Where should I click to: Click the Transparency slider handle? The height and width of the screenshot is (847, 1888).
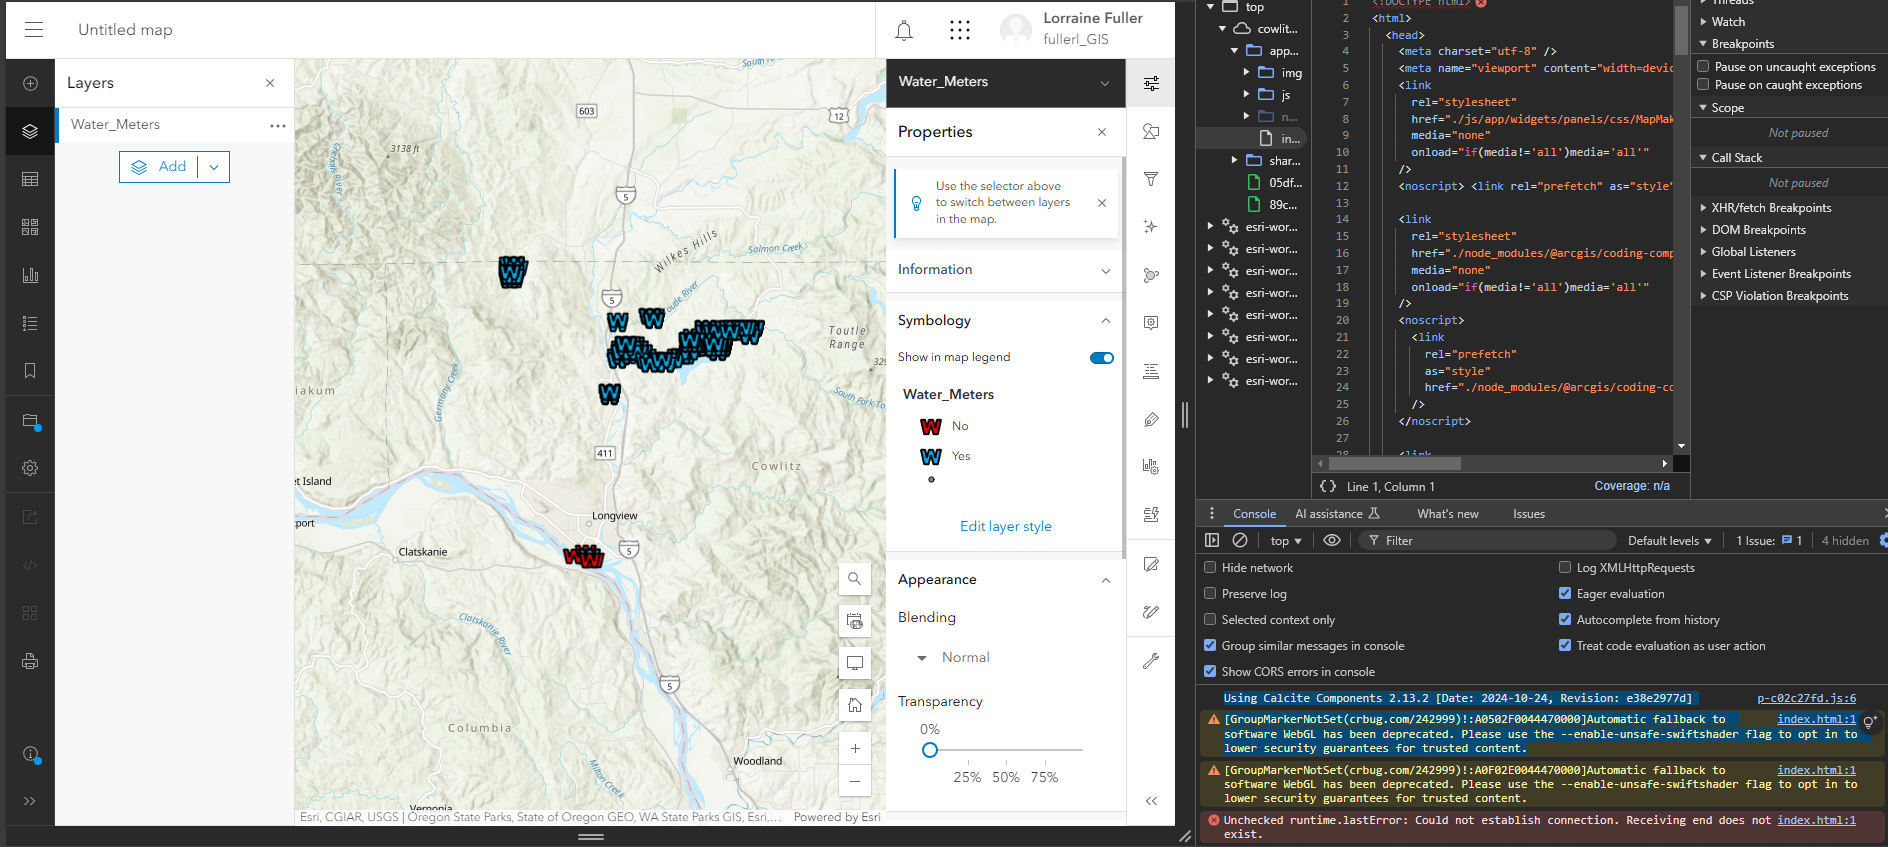(x=930, y=750)
